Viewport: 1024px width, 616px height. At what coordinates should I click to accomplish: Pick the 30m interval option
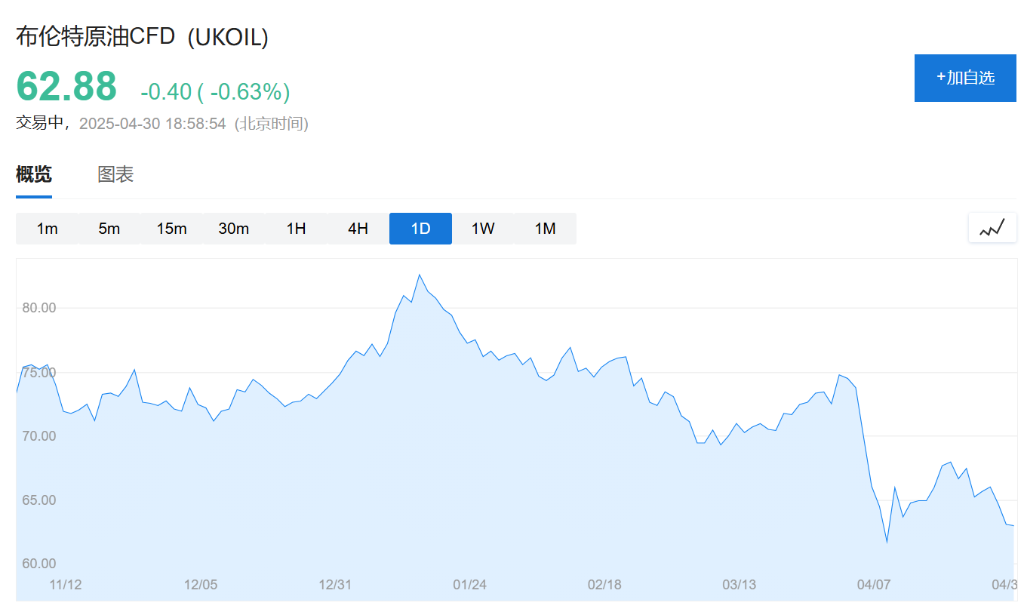pyautogui.click(x=233, y=228)
